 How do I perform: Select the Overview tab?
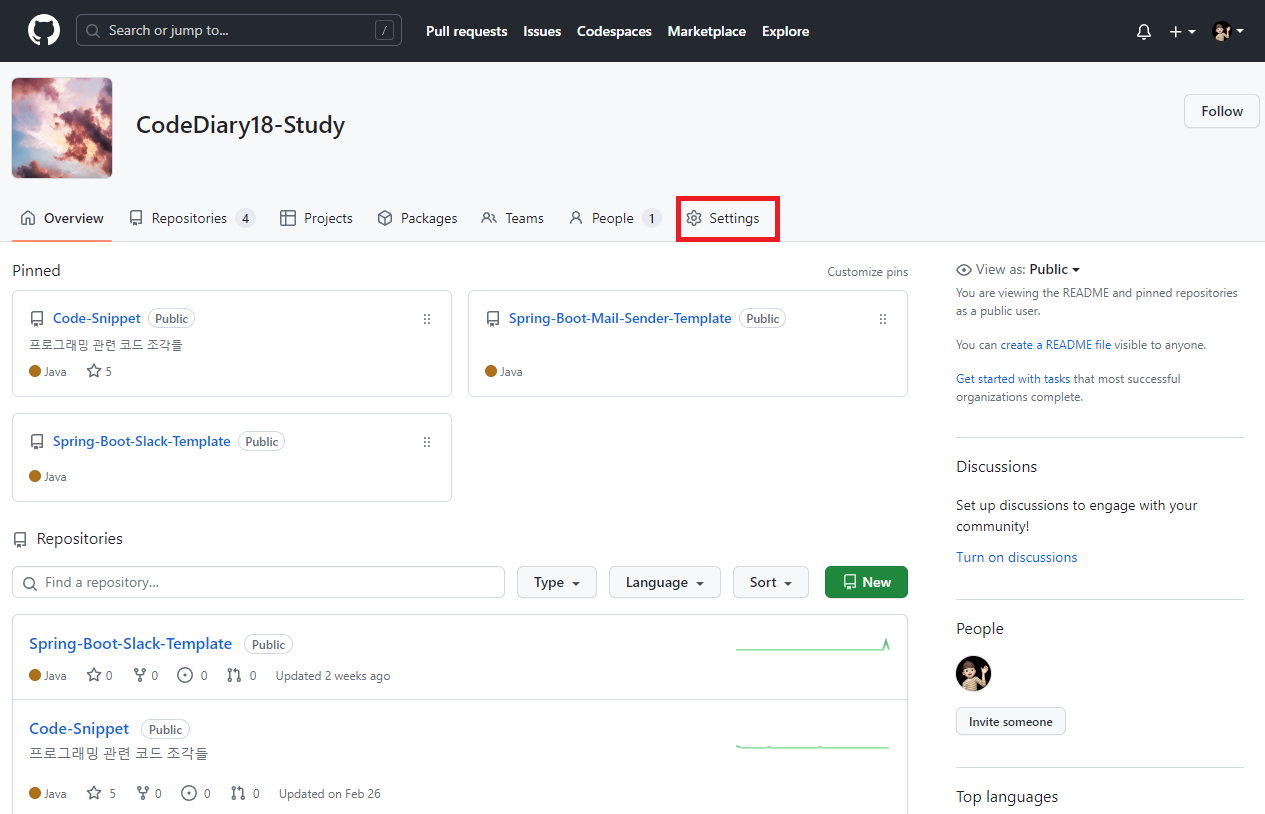pos(62,218)
